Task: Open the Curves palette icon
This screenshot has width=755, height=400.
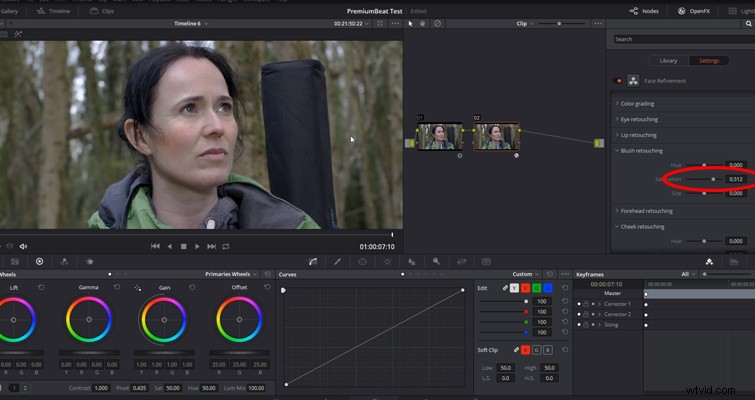Action: pos(313,261)
